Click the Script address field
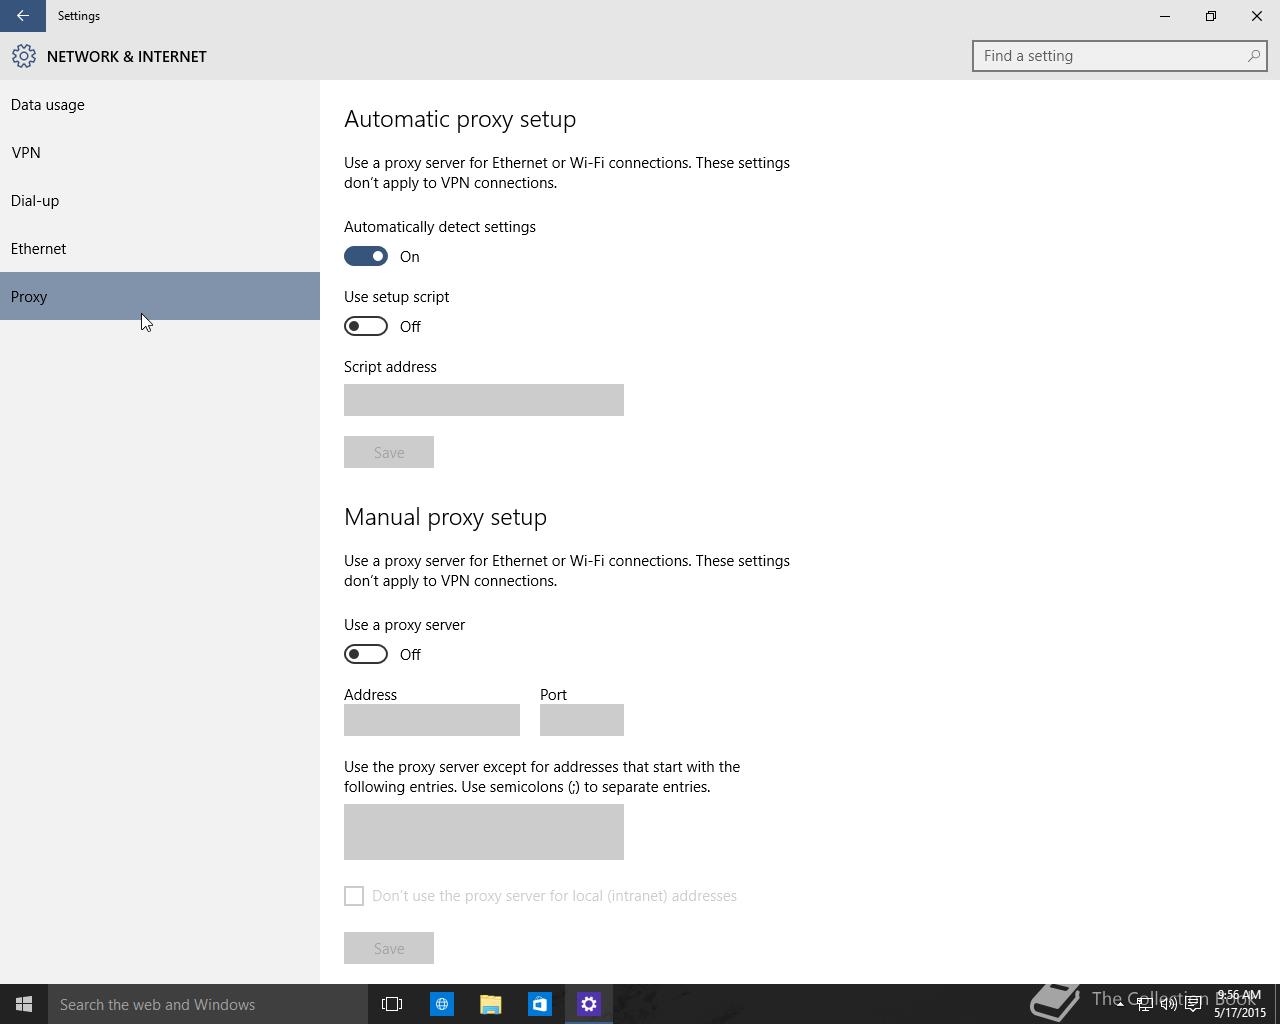The image size is (1280, 1024). (484, 400)
